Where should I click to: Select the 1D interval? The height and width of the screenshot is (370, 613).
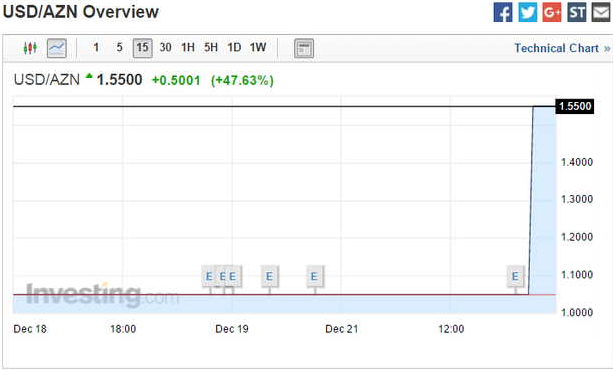(234, 48)
